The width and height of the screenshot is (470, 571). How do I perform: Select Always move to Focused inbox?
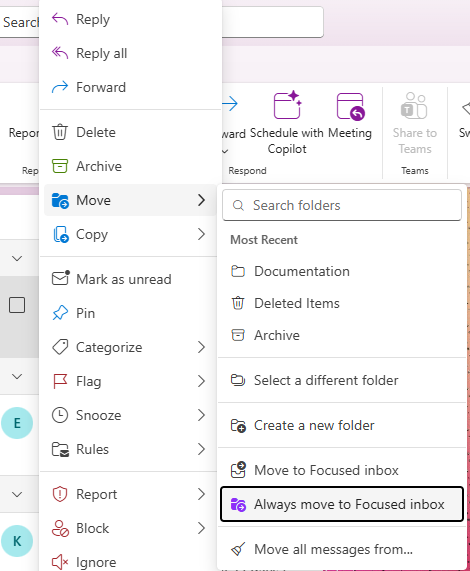coord(342,504)
